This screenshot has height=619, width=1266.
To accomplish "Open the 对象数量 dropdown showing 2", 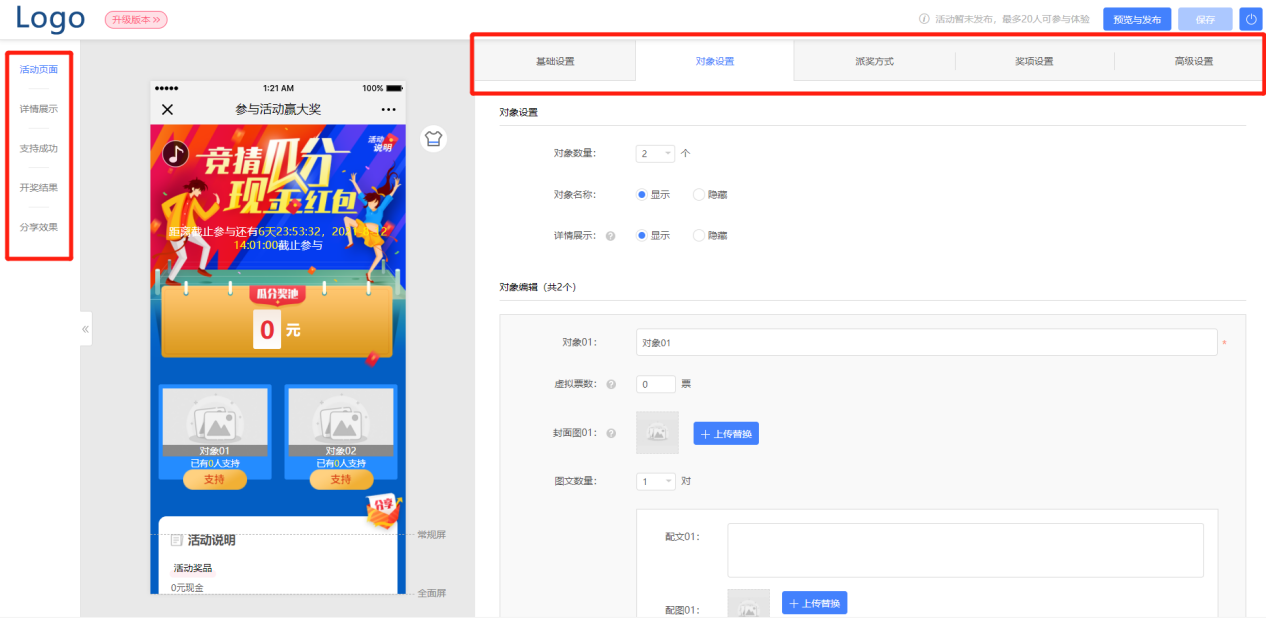I will click(655, 153).
